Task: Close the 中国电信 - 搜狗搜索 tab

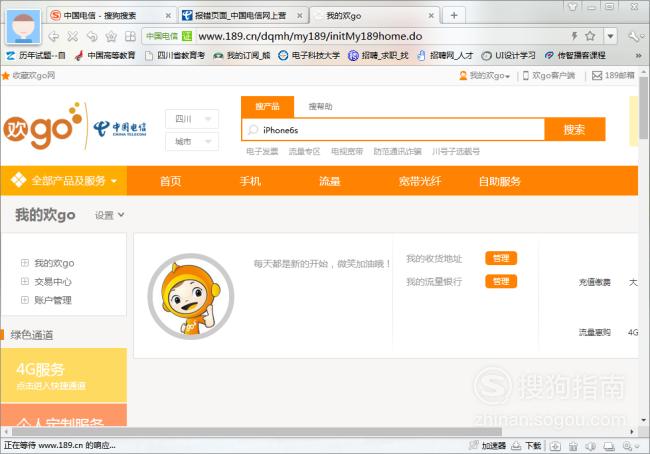Action: (x=168, y=16)
